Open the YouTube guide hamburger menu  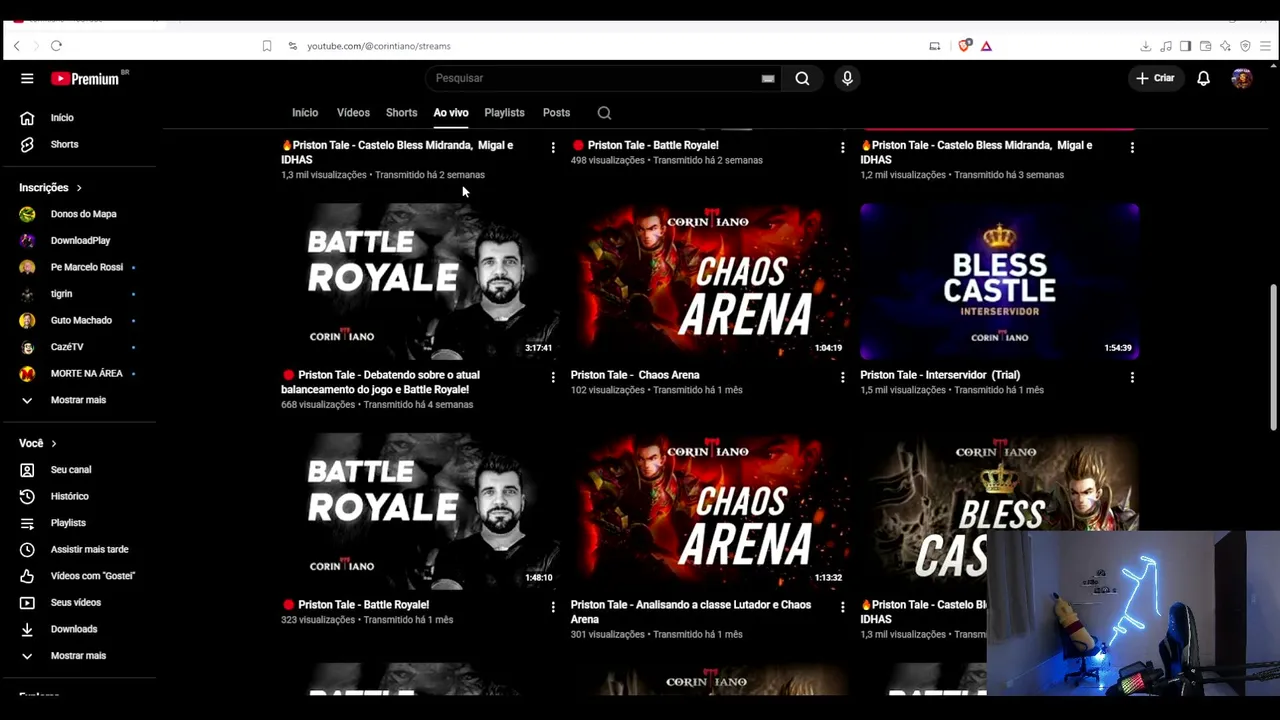pos(27,78)
